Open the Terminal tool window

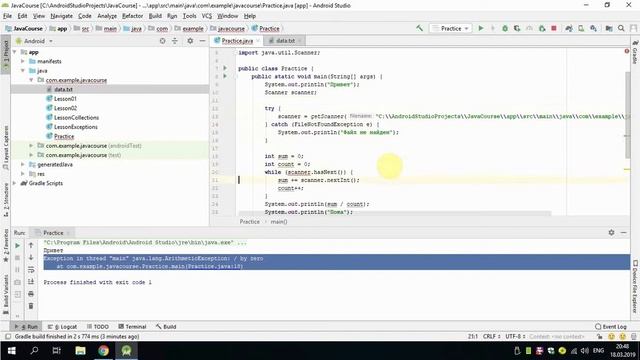tap(132, 327)
